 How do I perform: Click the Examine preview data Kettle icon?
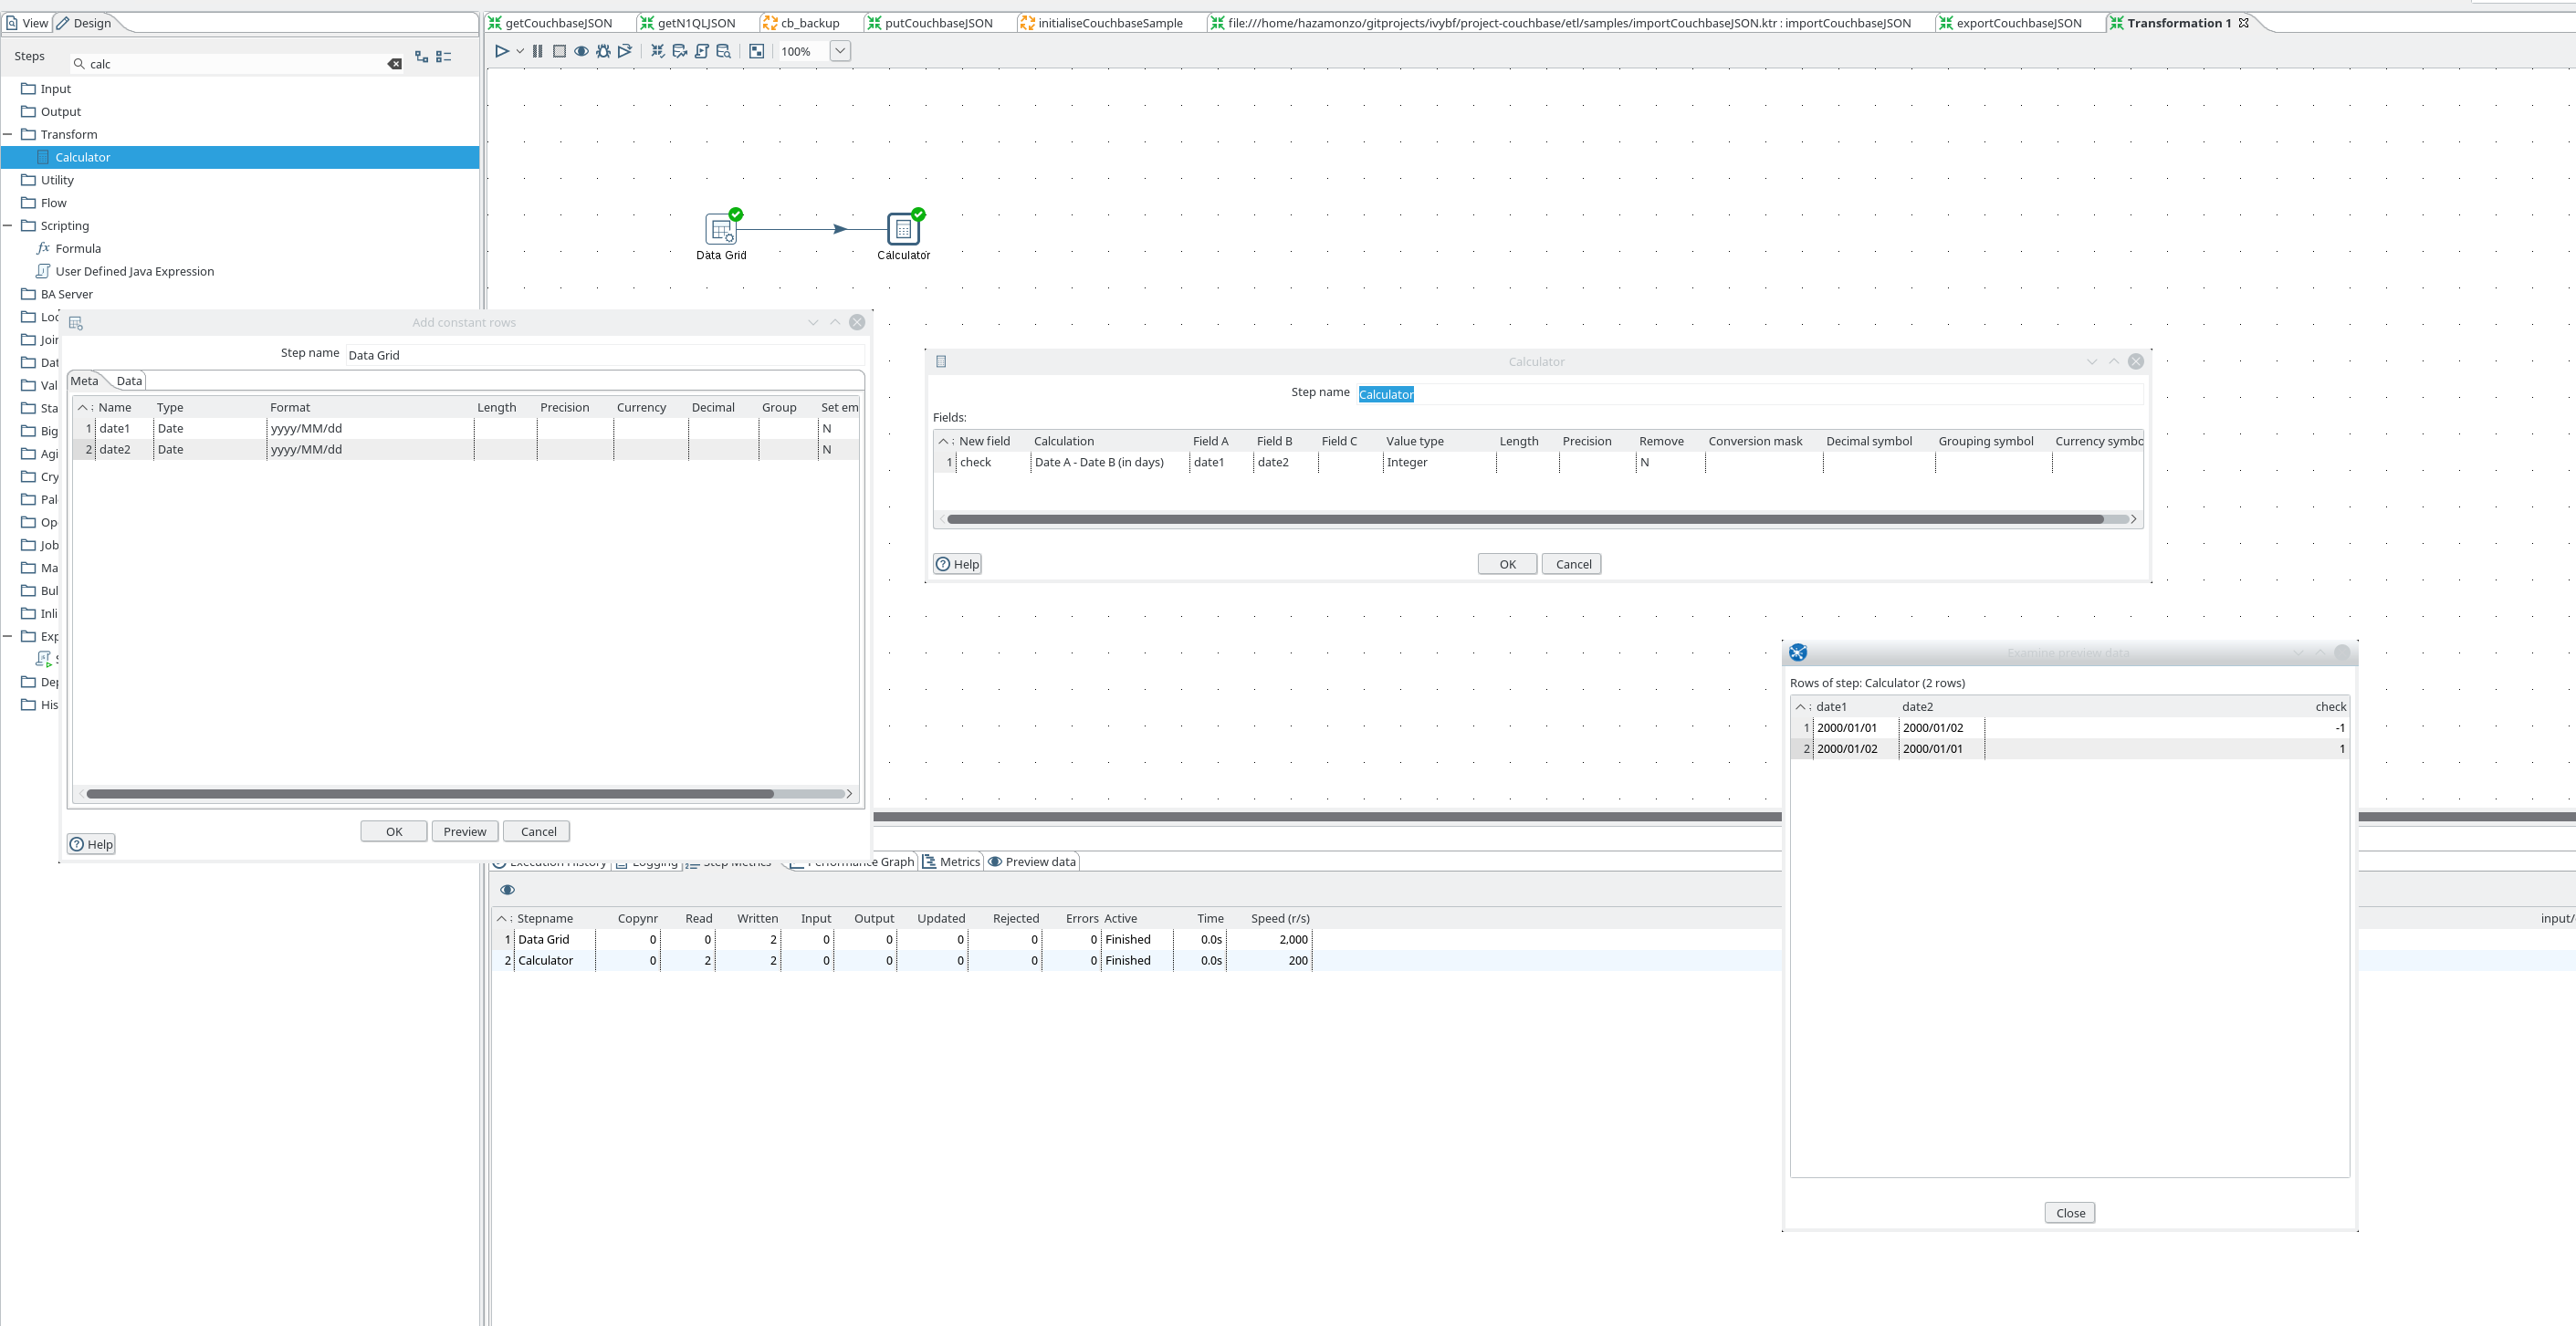1798,653
